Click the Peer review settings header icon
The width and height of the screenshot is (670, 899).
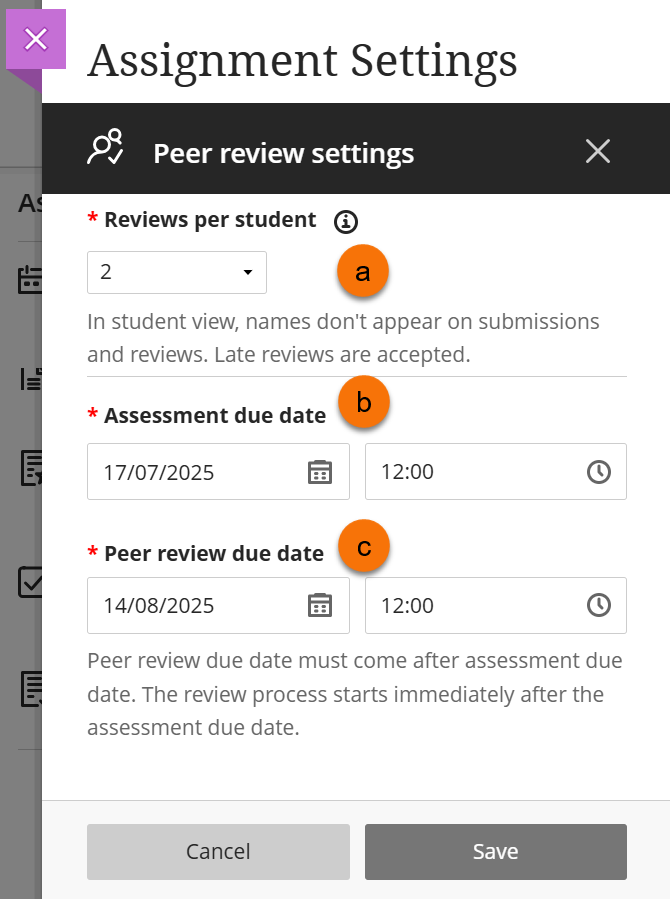[x=105, y=148]
